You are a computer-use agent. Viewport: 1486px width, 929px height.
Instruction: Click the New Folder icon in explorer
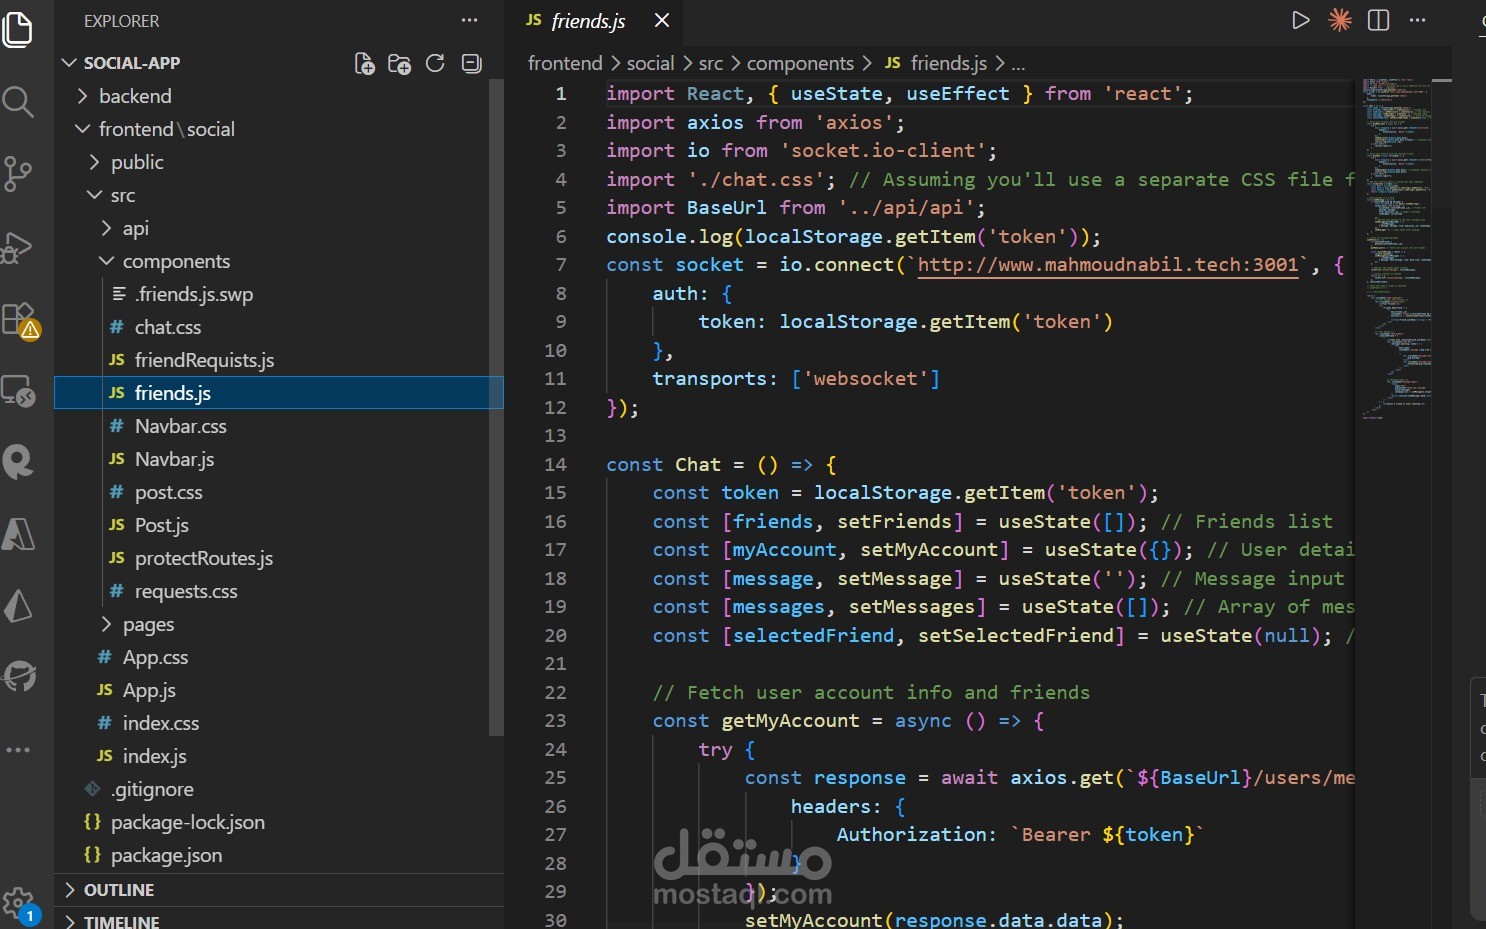click(399, 64)
